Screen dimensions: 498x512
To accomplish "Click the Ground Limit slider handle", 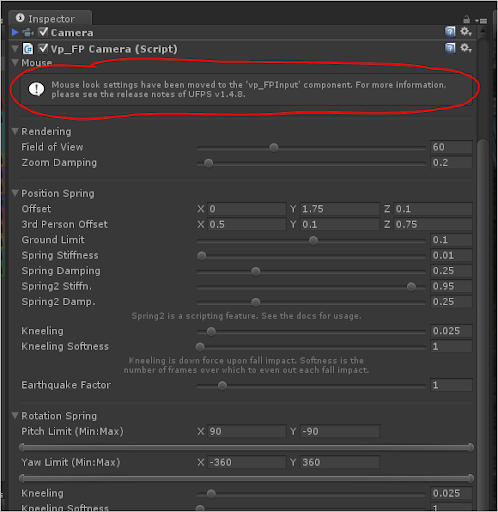I will (x=313, y=240).
